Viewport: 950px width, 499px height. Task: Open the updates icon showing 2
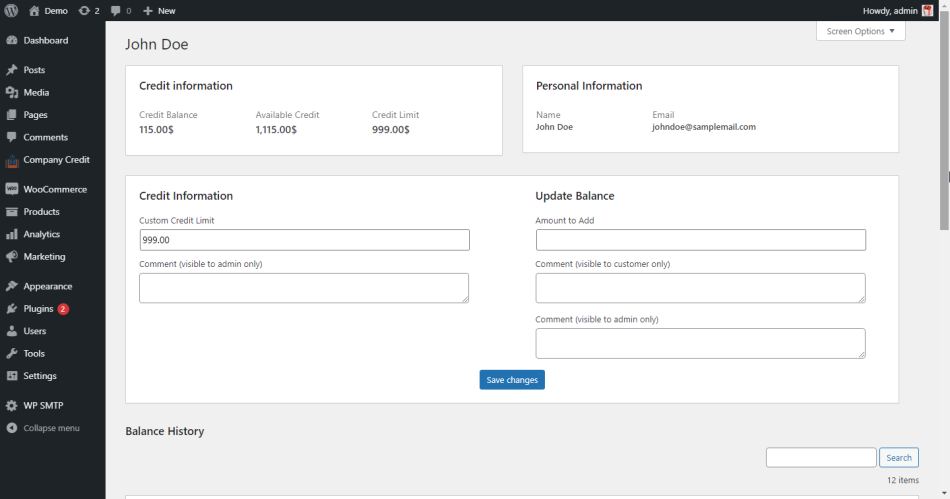coord(84,10)
